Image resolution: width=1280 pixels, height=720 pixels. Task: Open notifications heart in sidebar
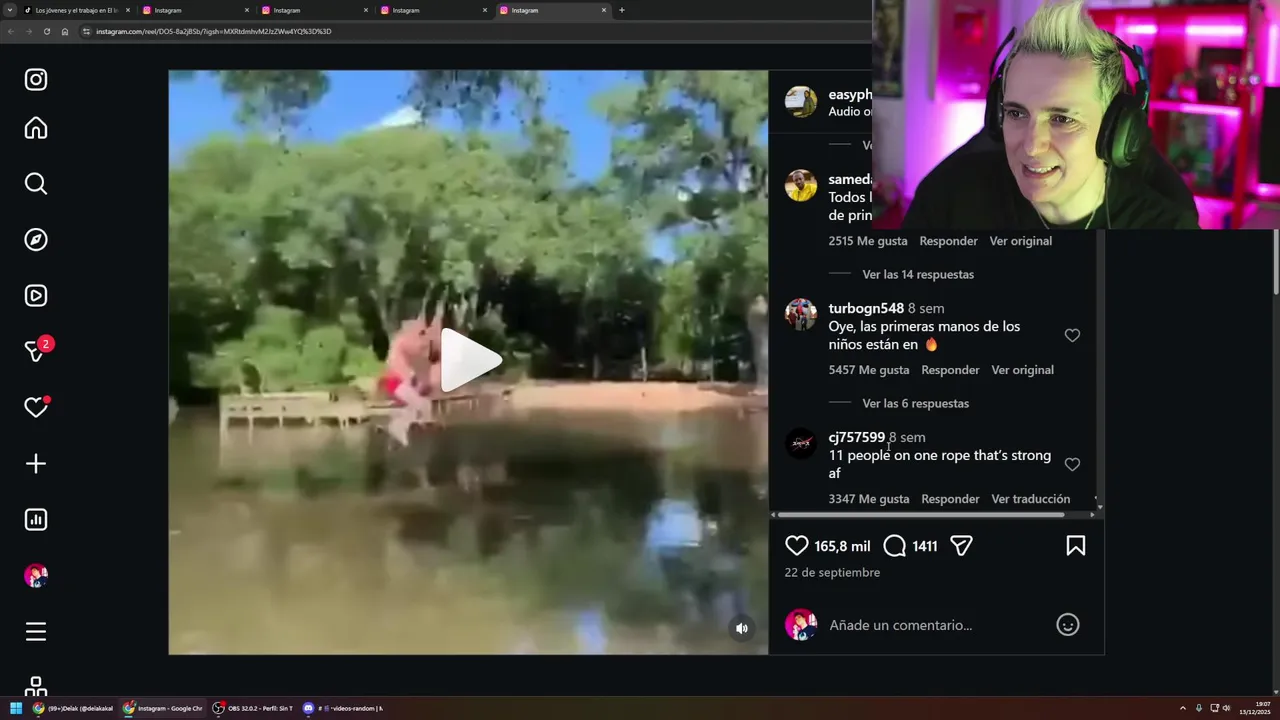tap(36, 407)
